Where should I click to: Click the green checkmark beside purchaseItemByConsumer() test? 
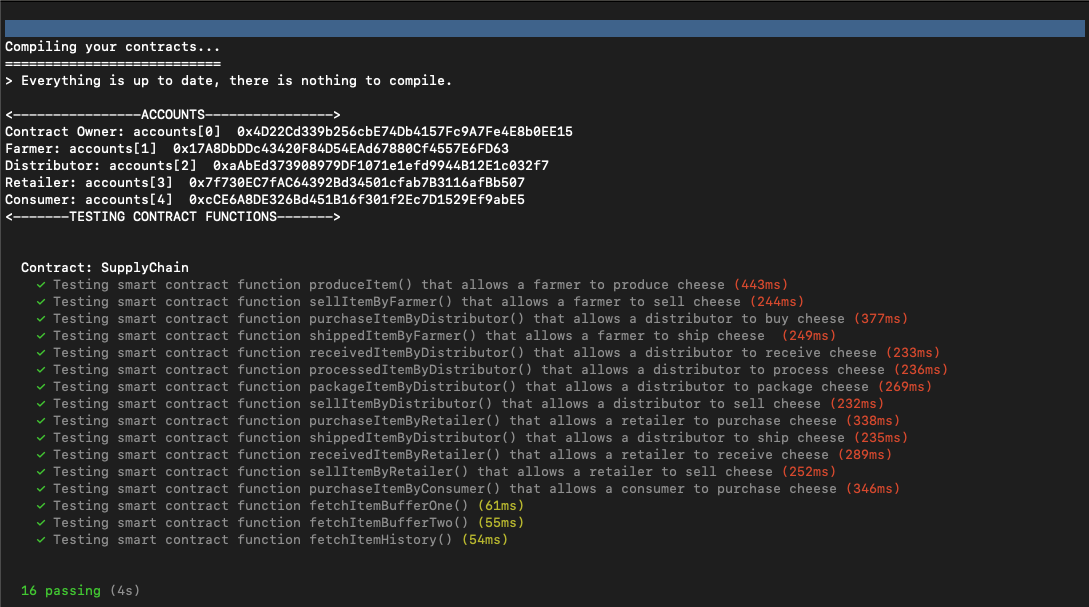click(x=41, y=489)
